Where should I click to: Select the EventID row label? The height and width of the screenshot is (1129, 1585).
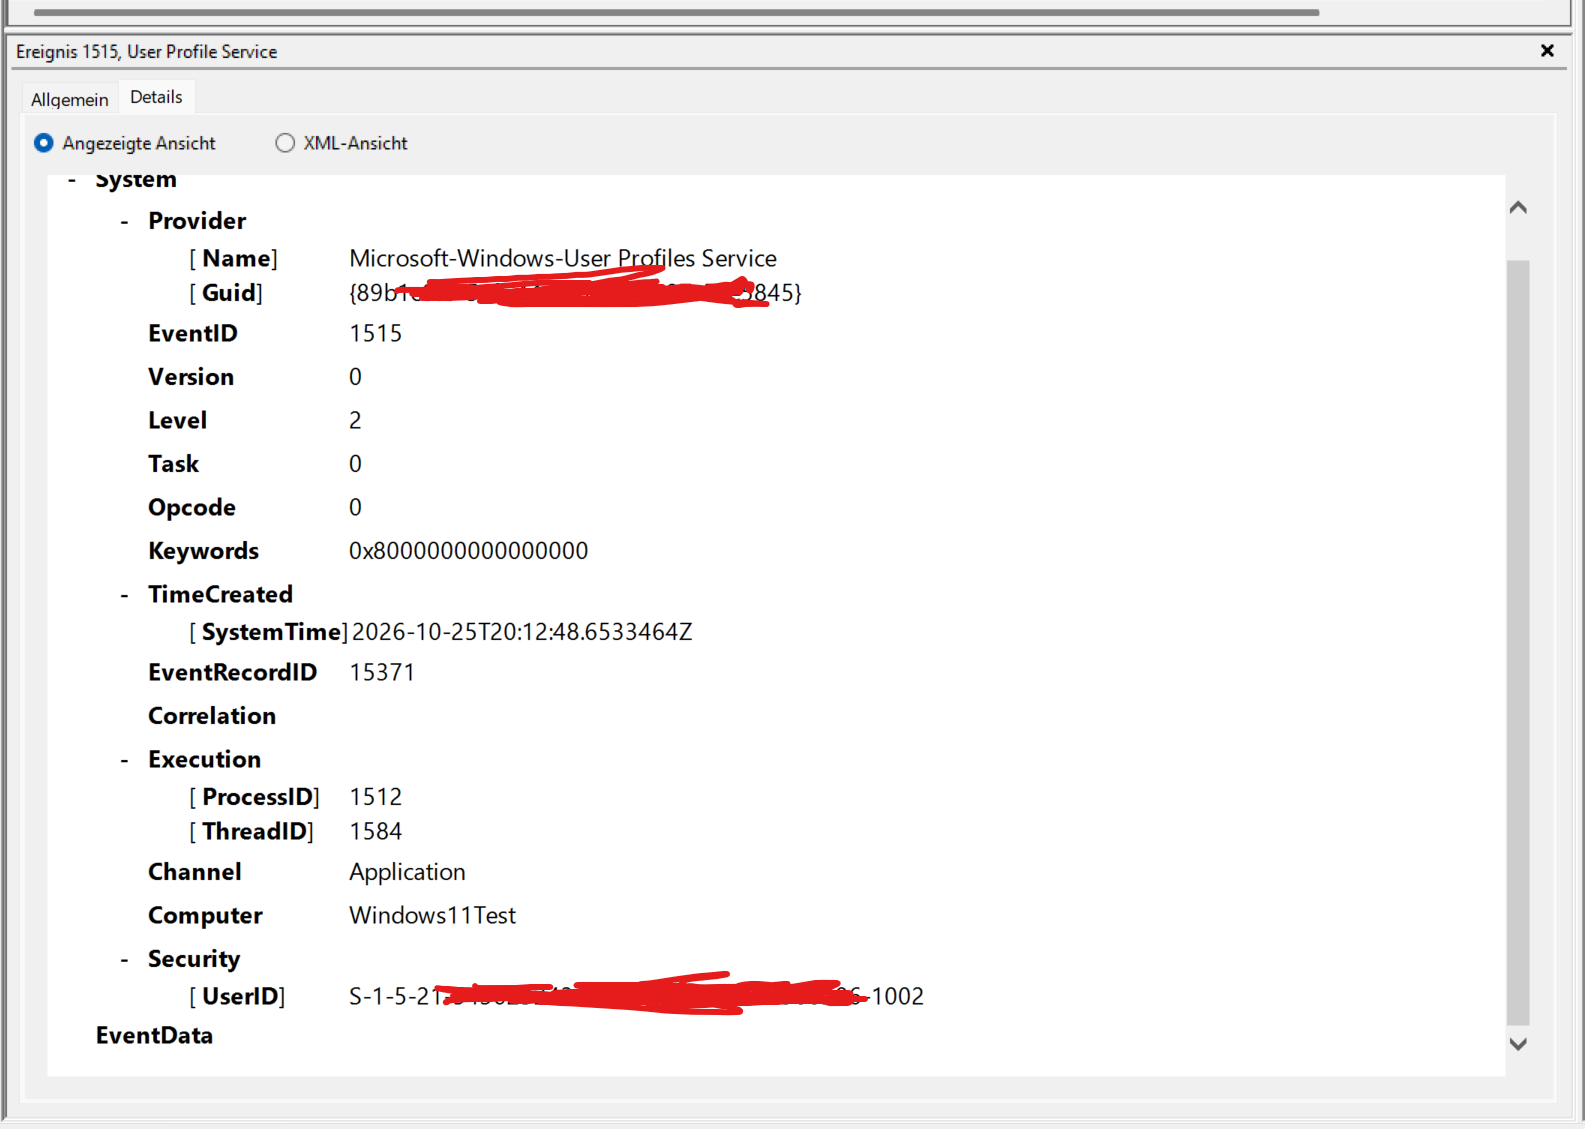tap(193, 333)
